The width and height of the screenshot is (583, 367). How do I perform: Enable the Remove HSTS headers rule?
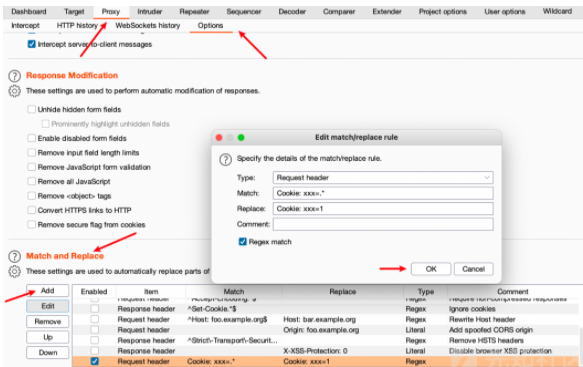click(95, 340)
